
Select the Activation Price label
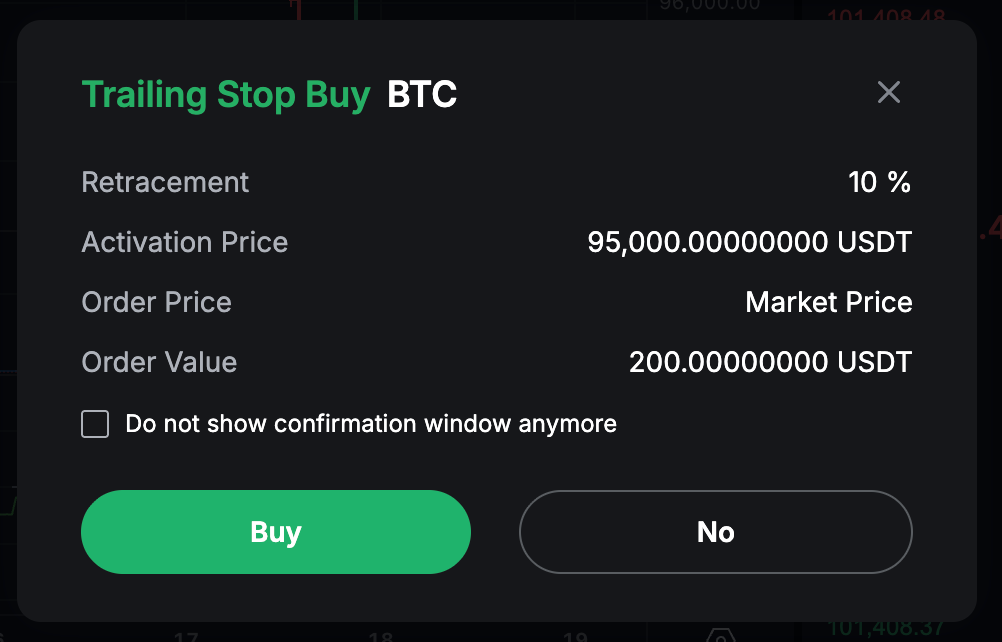tap(184, 243)
